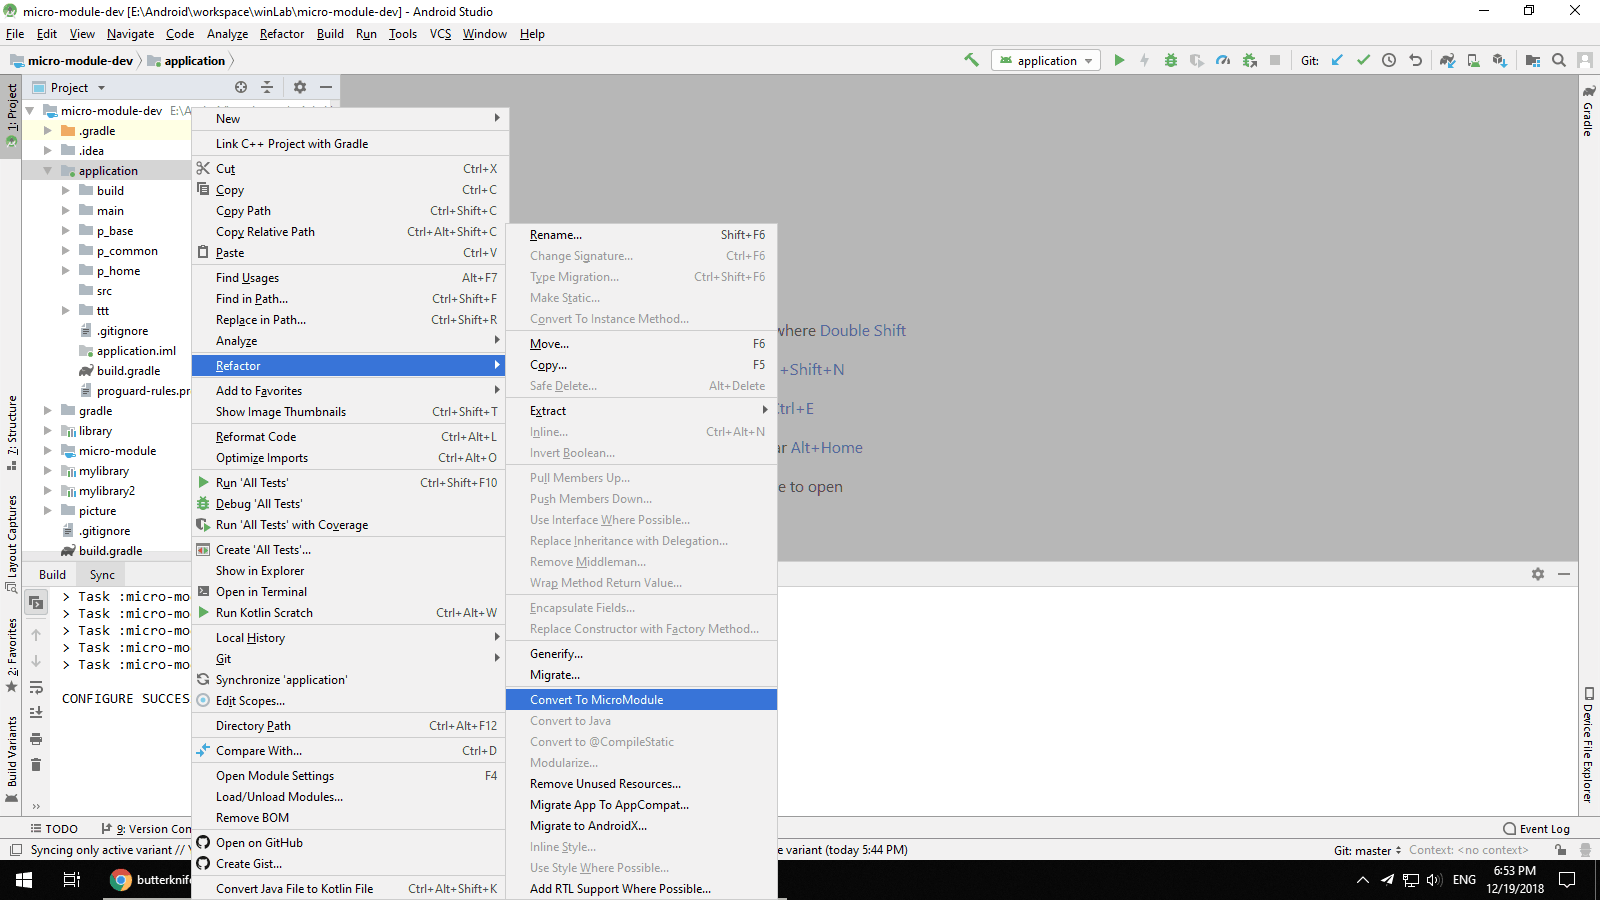Click the Make Project hammer icon
1600x900 pixels.
click(971, 60)
